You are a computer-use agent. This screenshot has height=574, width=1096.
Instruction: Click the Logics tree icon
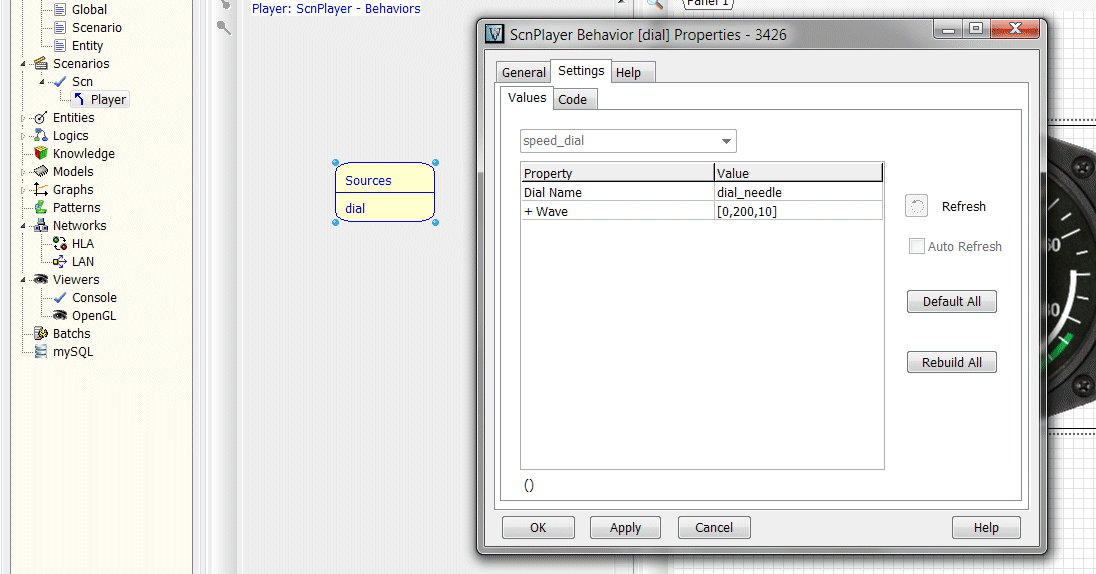(41, 136)
